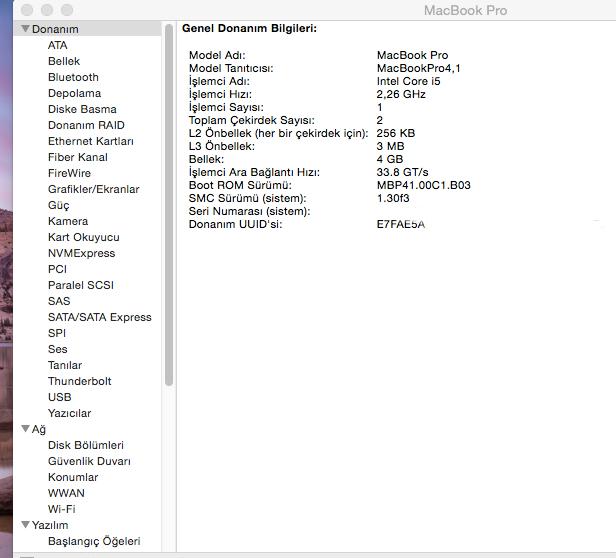Open Grafikler/Ekranlar details
Viewport: 616px width, 558px height.
93,189
